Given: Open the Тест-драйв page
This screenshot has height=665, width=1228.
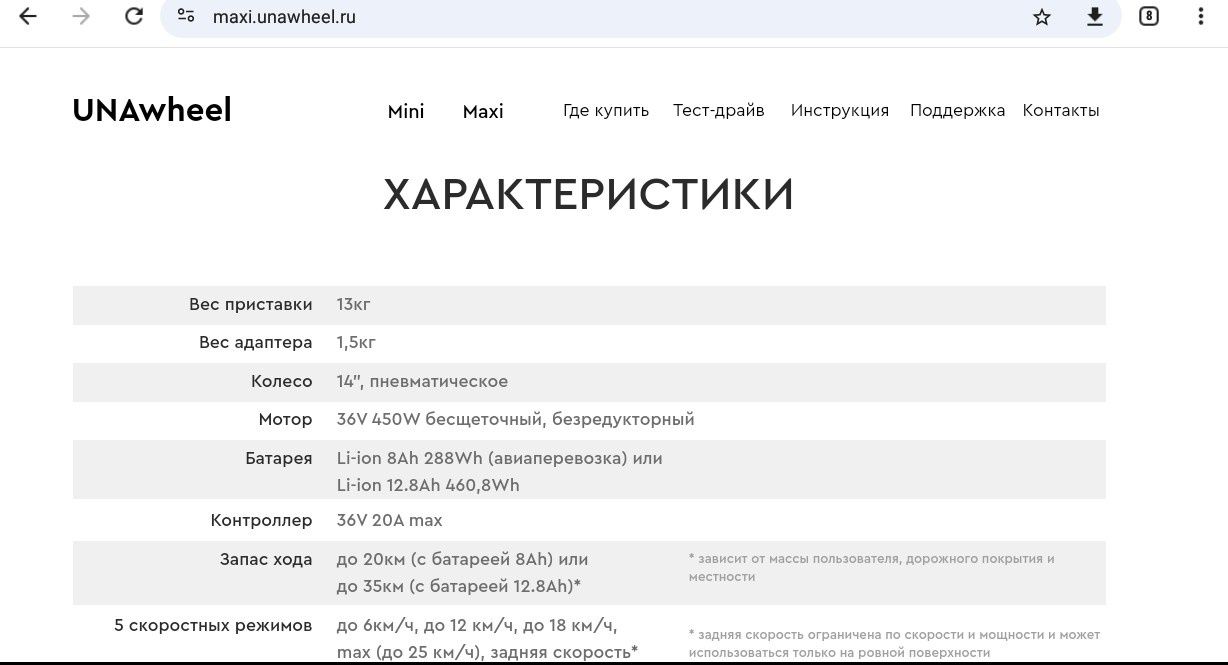Looking at the screenshot, I should 719,111.
